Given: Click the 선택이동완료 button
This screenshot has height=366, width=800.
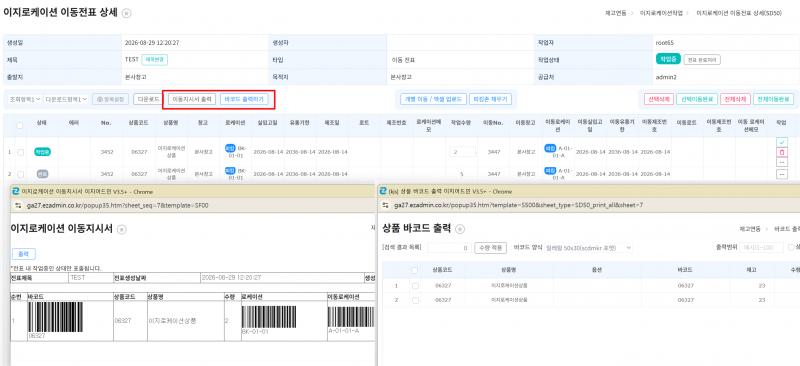Looking at the screenshot, I should click(697, 99).
